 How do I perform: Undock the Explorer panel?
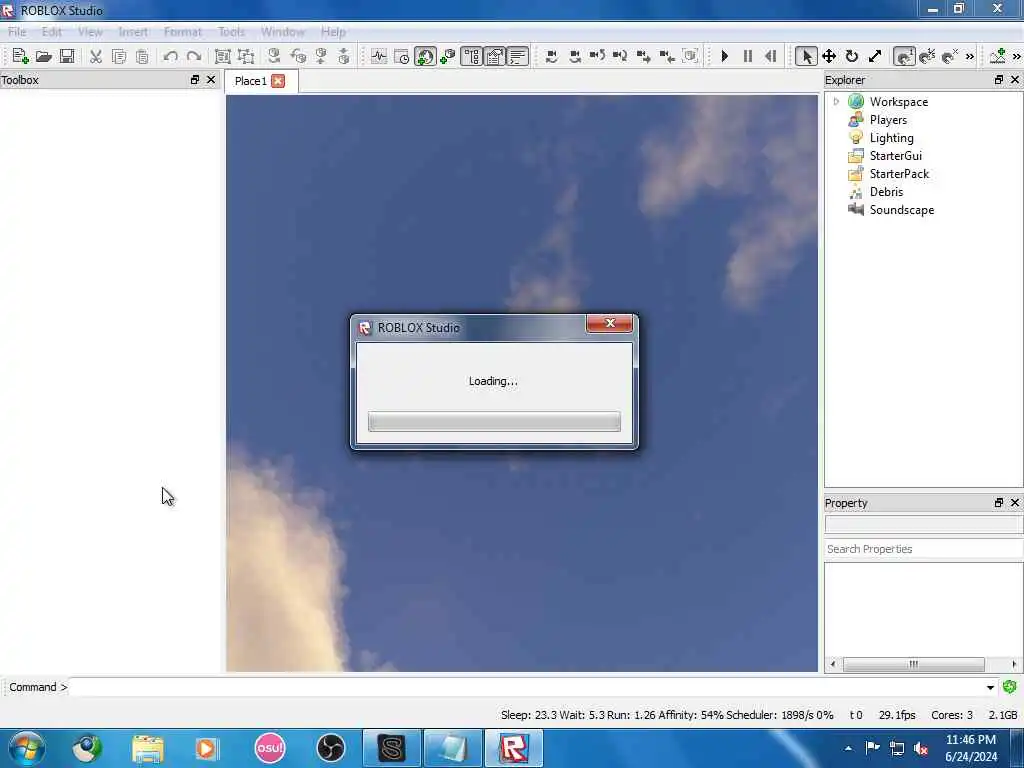click(x=999, y=80)
